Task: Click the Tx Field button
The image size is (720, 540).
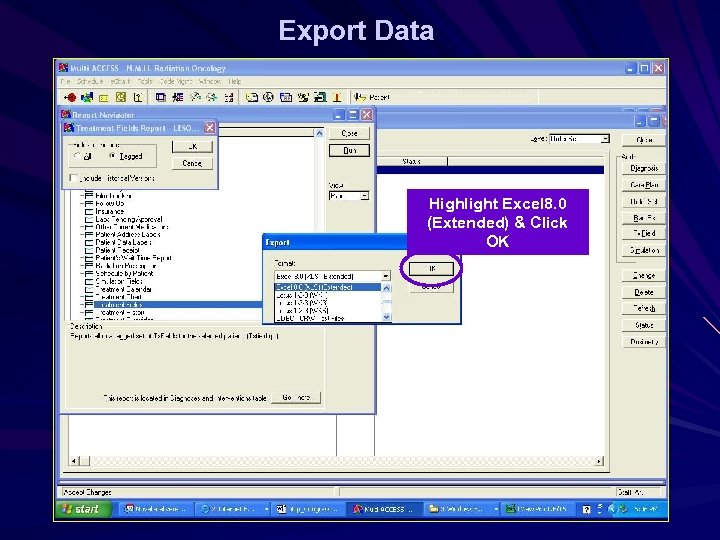Action: click(x=644, y=233)
